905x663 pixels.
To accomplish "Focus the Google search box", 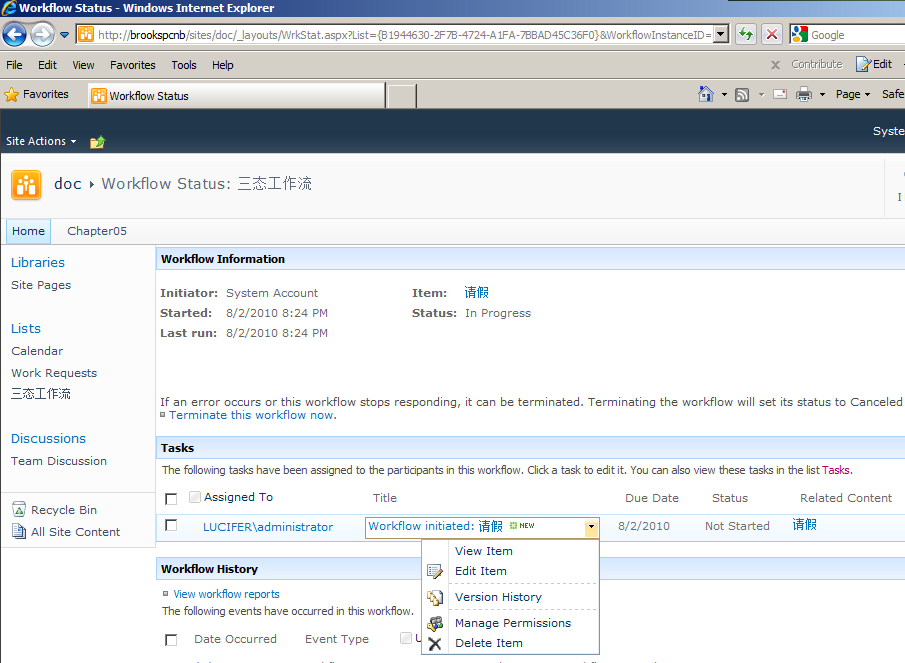I will 857,35.
